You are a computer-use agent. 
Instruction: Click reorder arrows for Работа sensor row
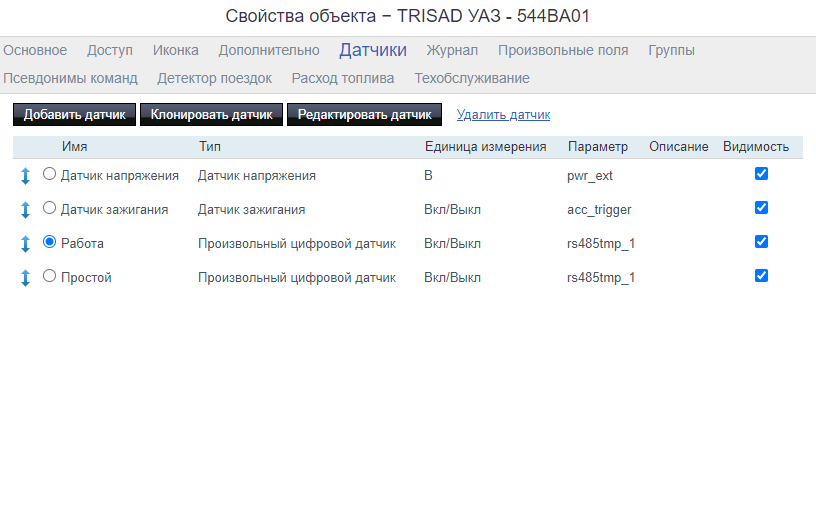[x=25, y=244]
